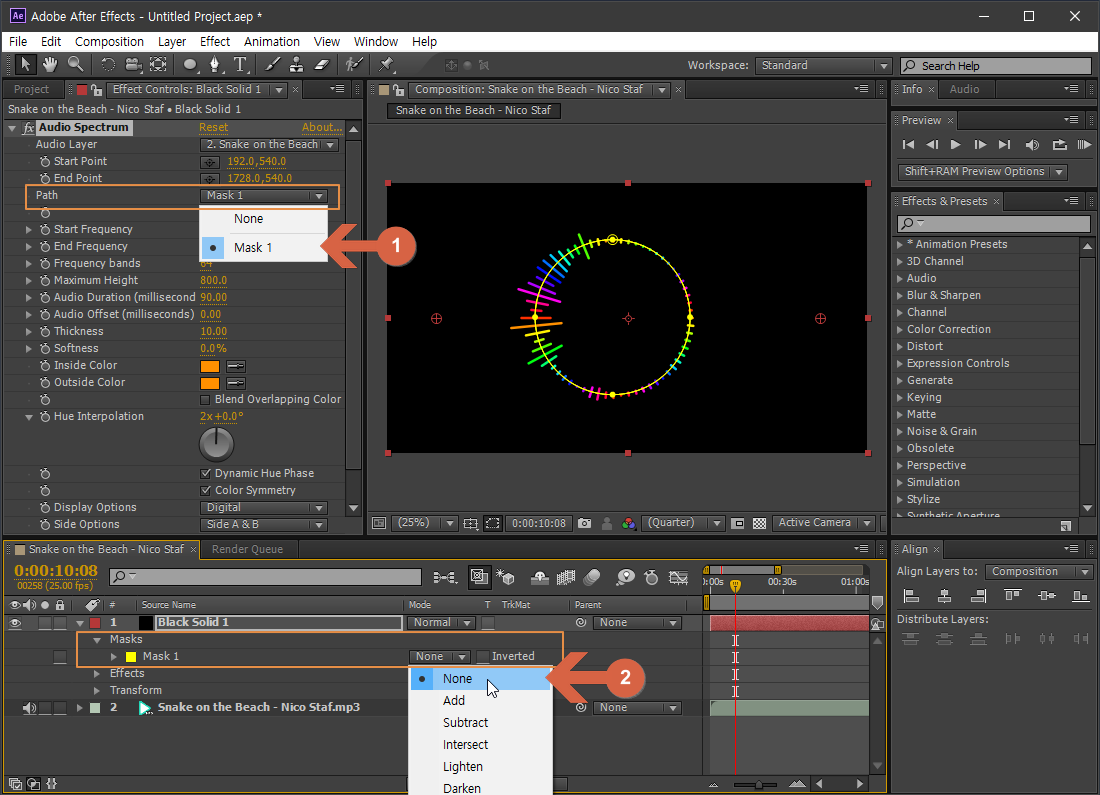Select the Clone Stamp tool

tap(297, 65)
